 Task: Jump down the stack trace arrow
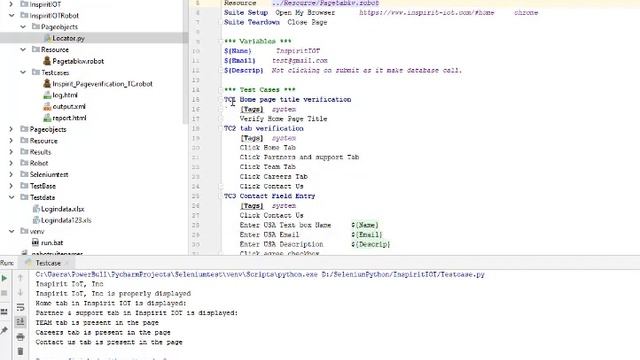[x=20, y=293]
